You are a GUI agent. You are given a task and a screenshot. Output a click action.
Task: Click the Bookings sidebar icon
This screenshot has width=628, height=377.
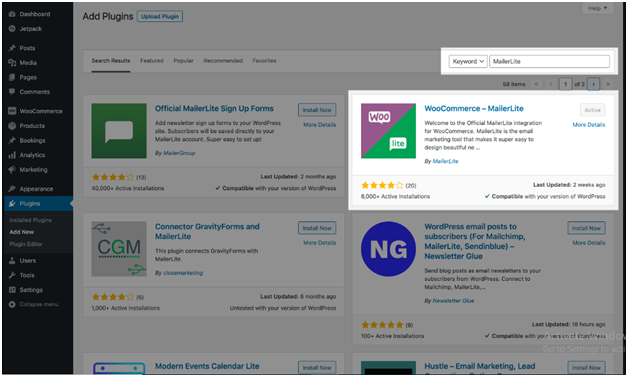(x=12, y=140)
